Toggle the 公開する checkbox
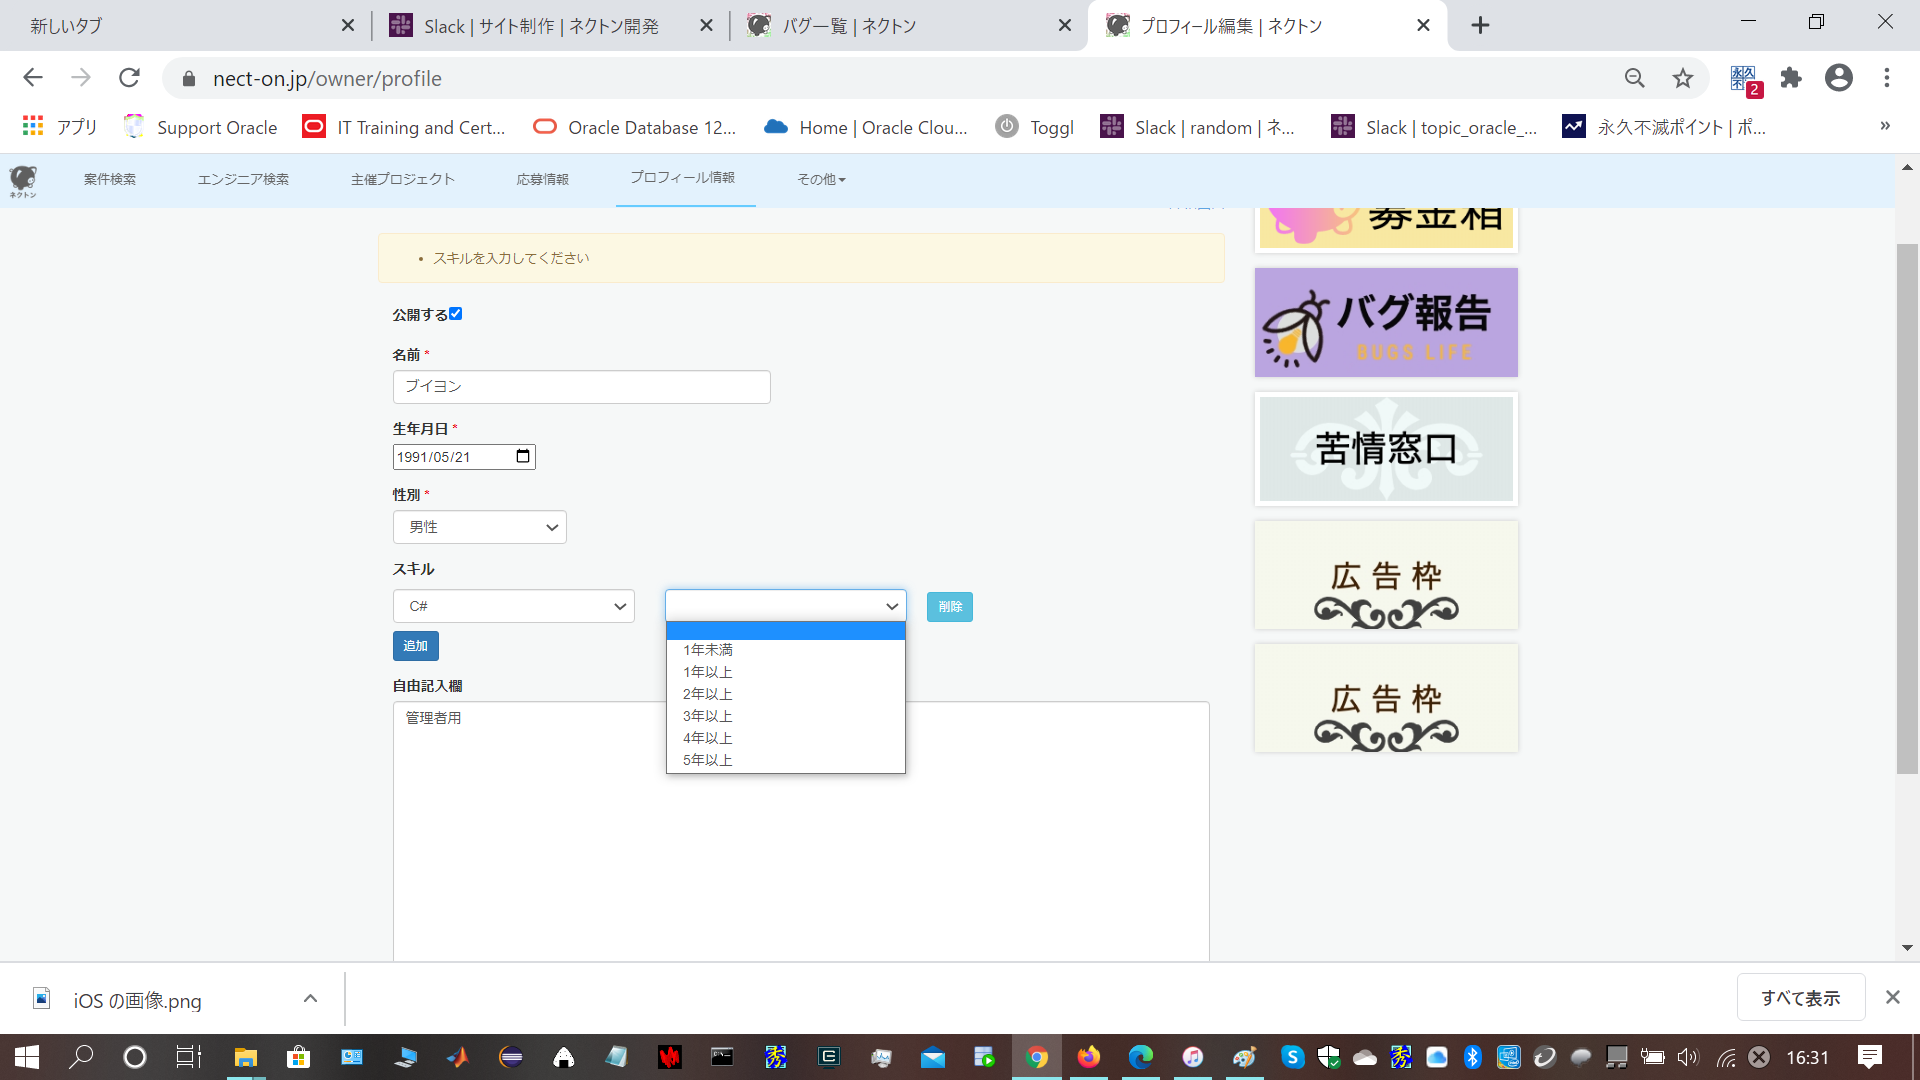Viewport: 1920px width, 1080px height. click(456, 314)
